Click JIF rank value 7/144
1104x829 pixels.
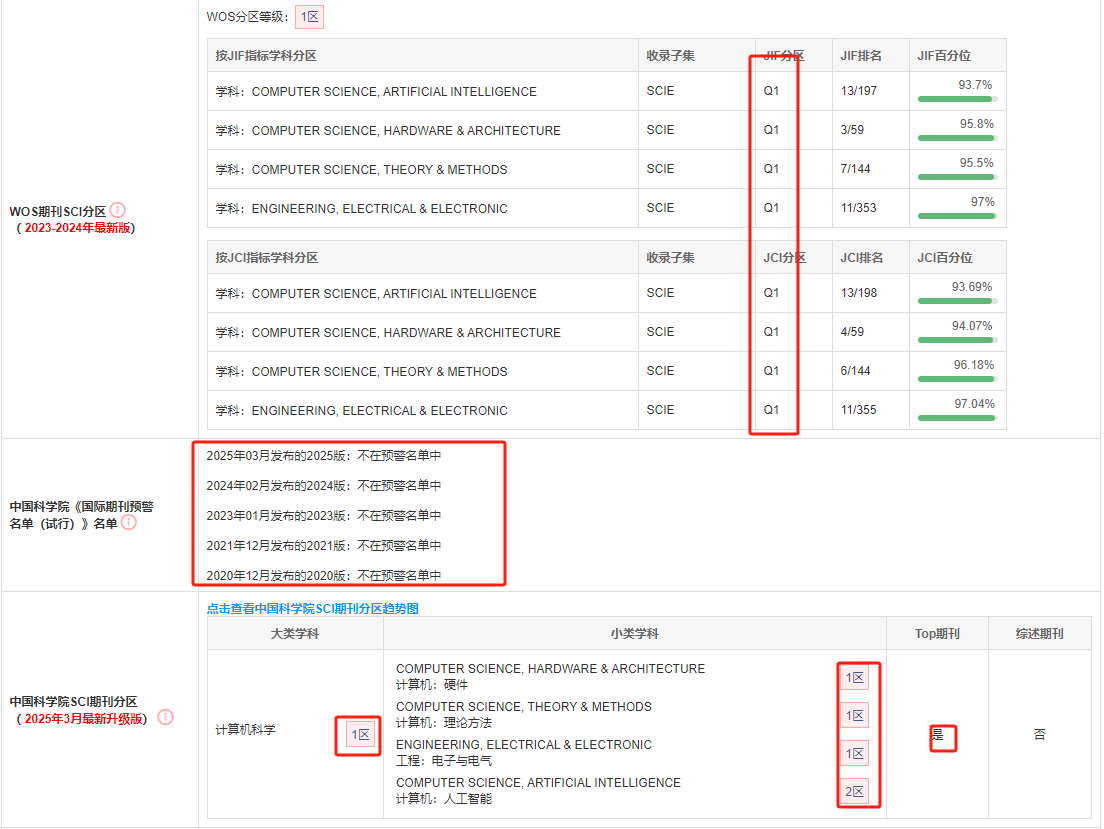[855, 169]
